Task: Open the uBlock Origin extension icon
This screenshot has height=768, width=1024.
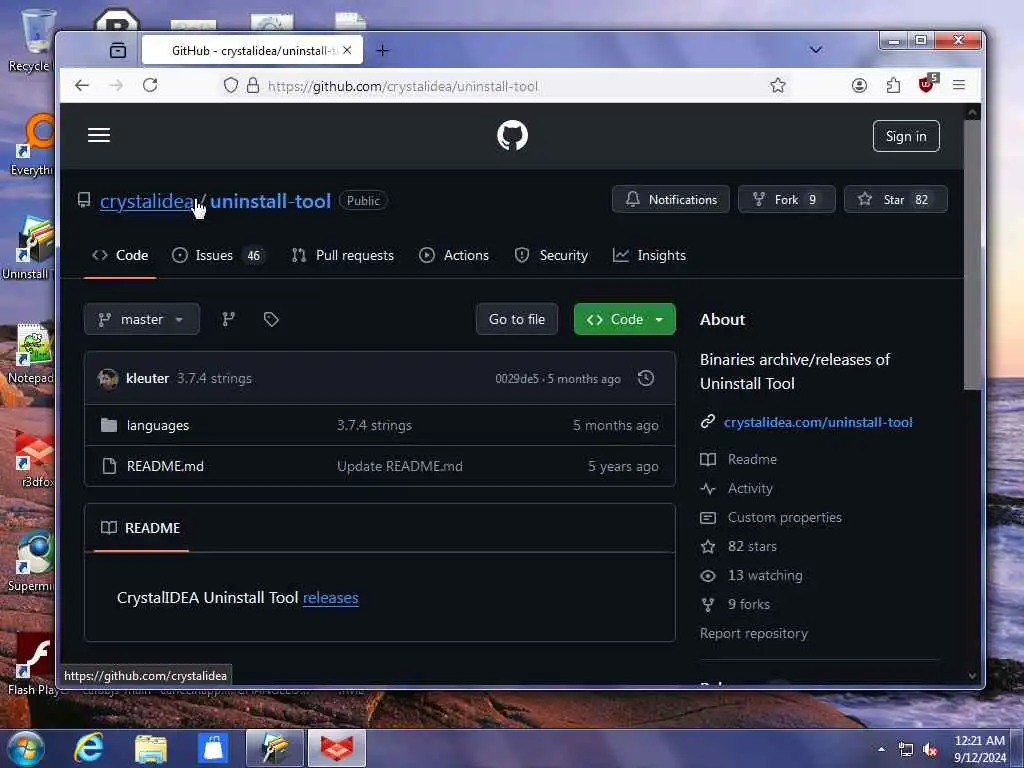Action: (927, 84)
